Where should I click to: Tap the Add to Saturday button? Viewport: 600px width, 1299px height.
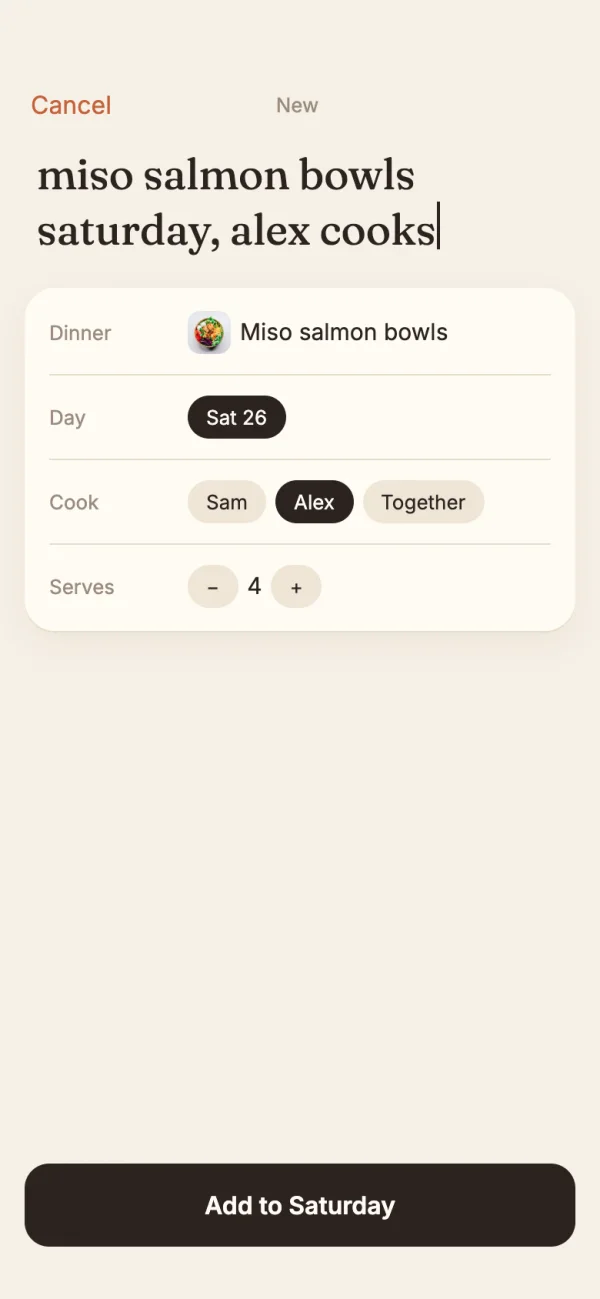point(300,1205)
